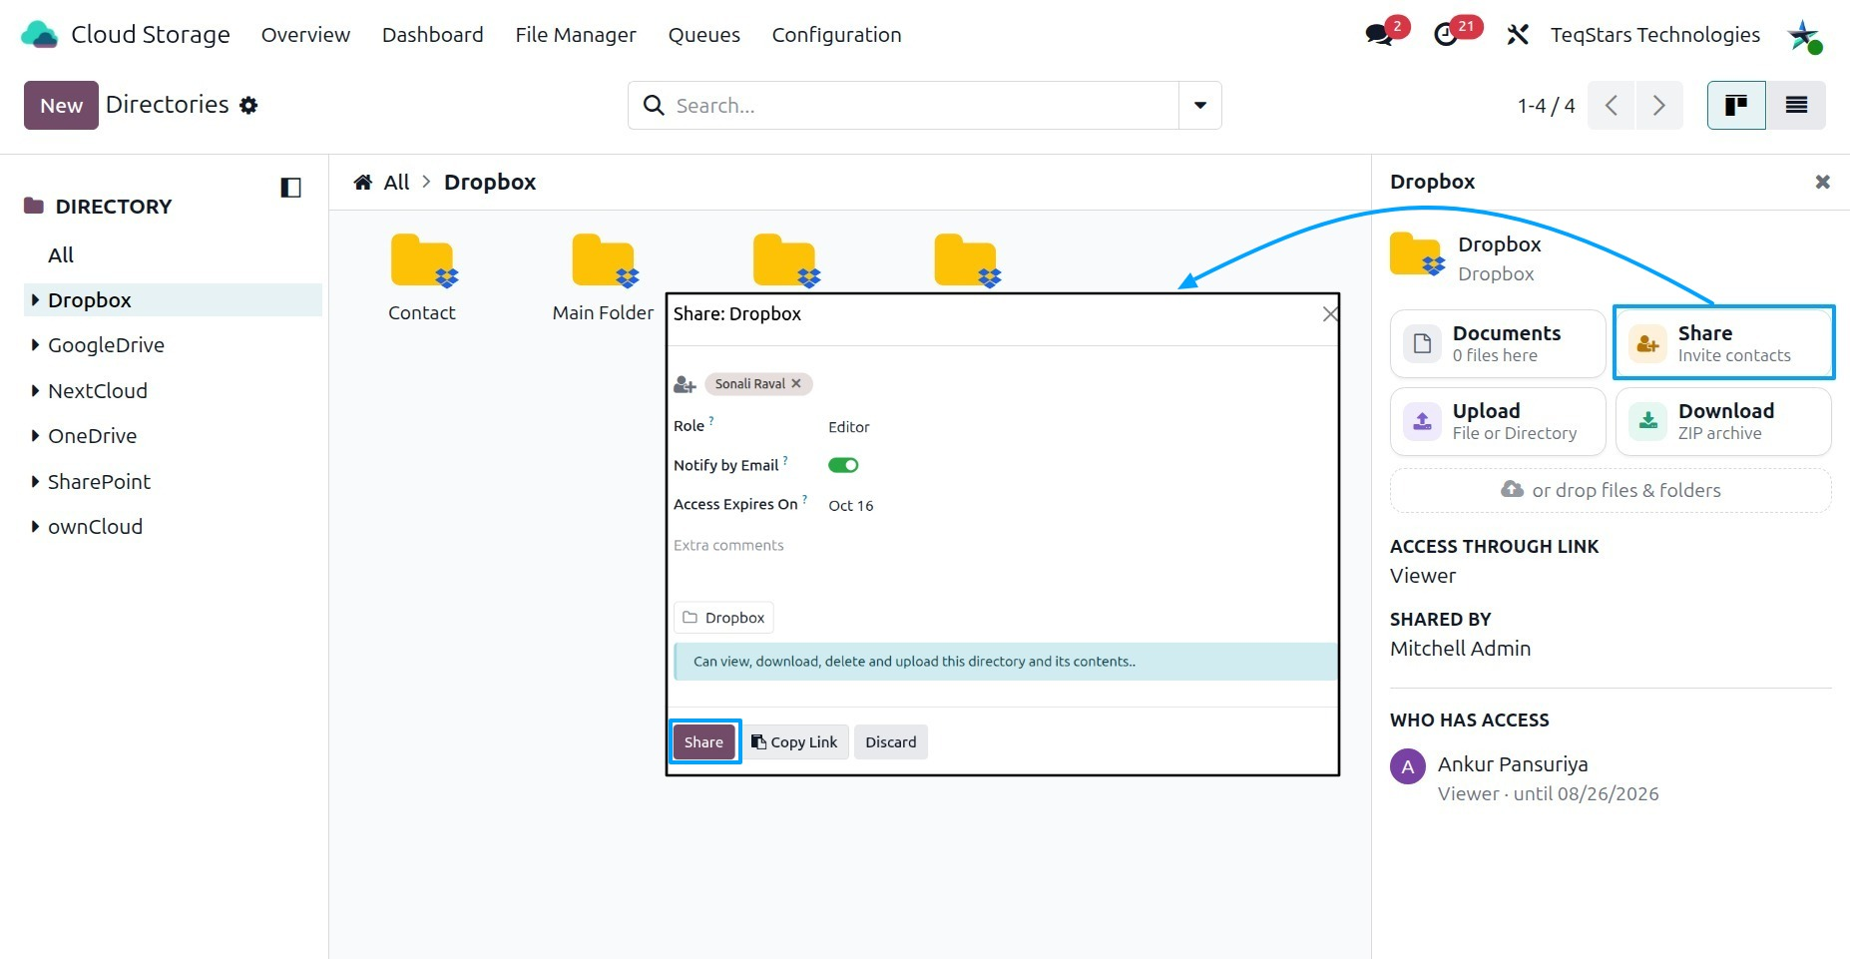Open the activities clock icon
Screen dimensions: 1850x959
1445,35
